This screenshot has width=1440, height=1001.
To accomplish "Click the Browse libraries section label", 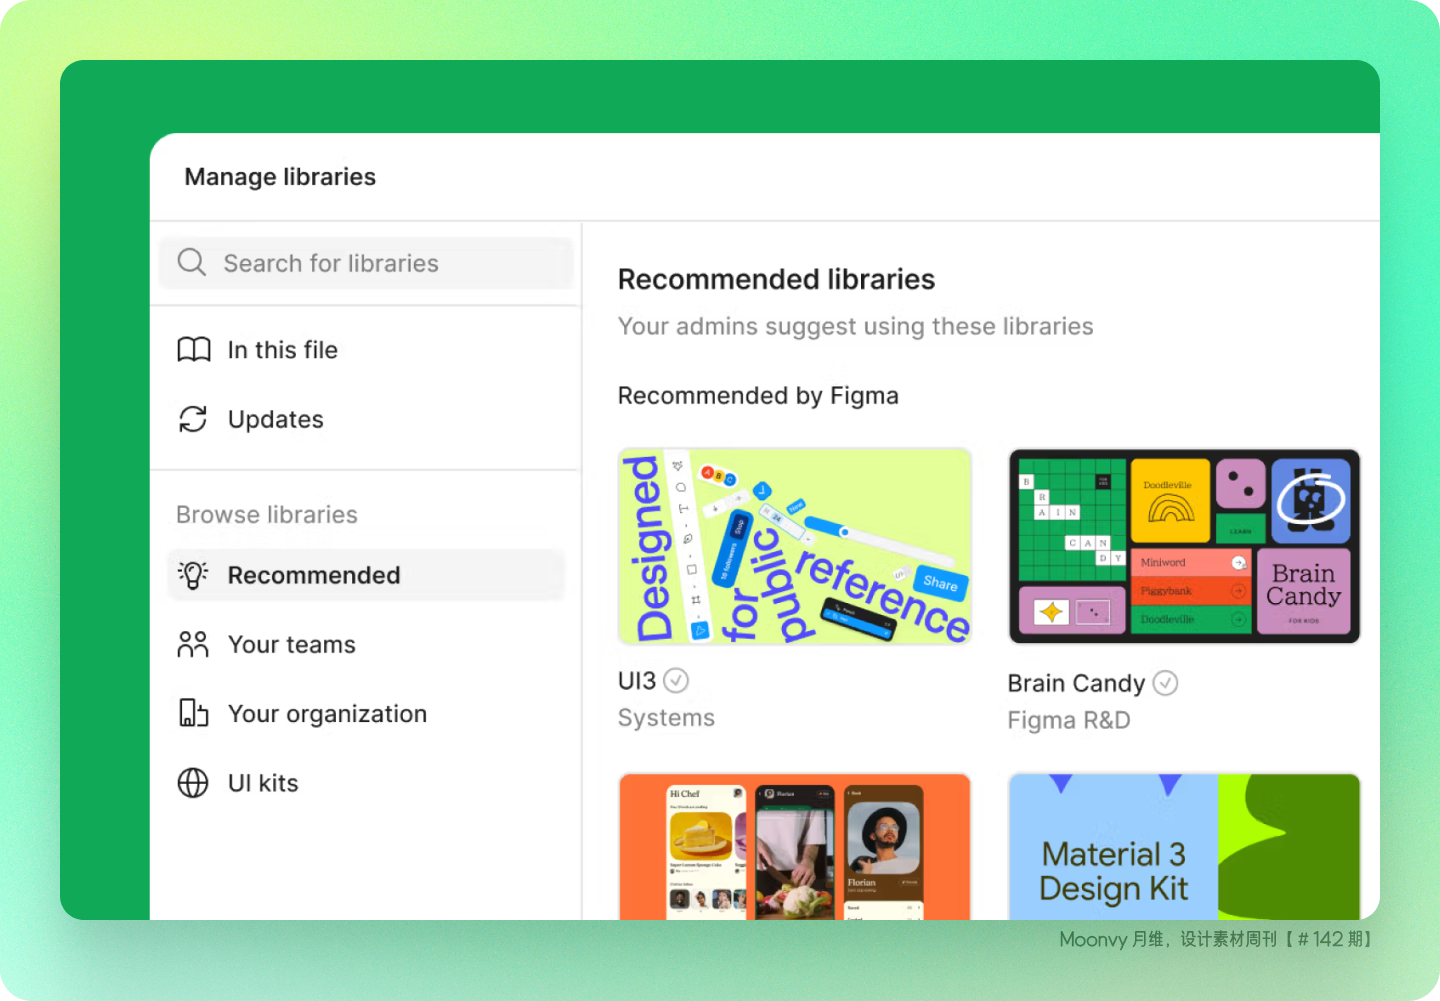I will (x=267, y=514).
